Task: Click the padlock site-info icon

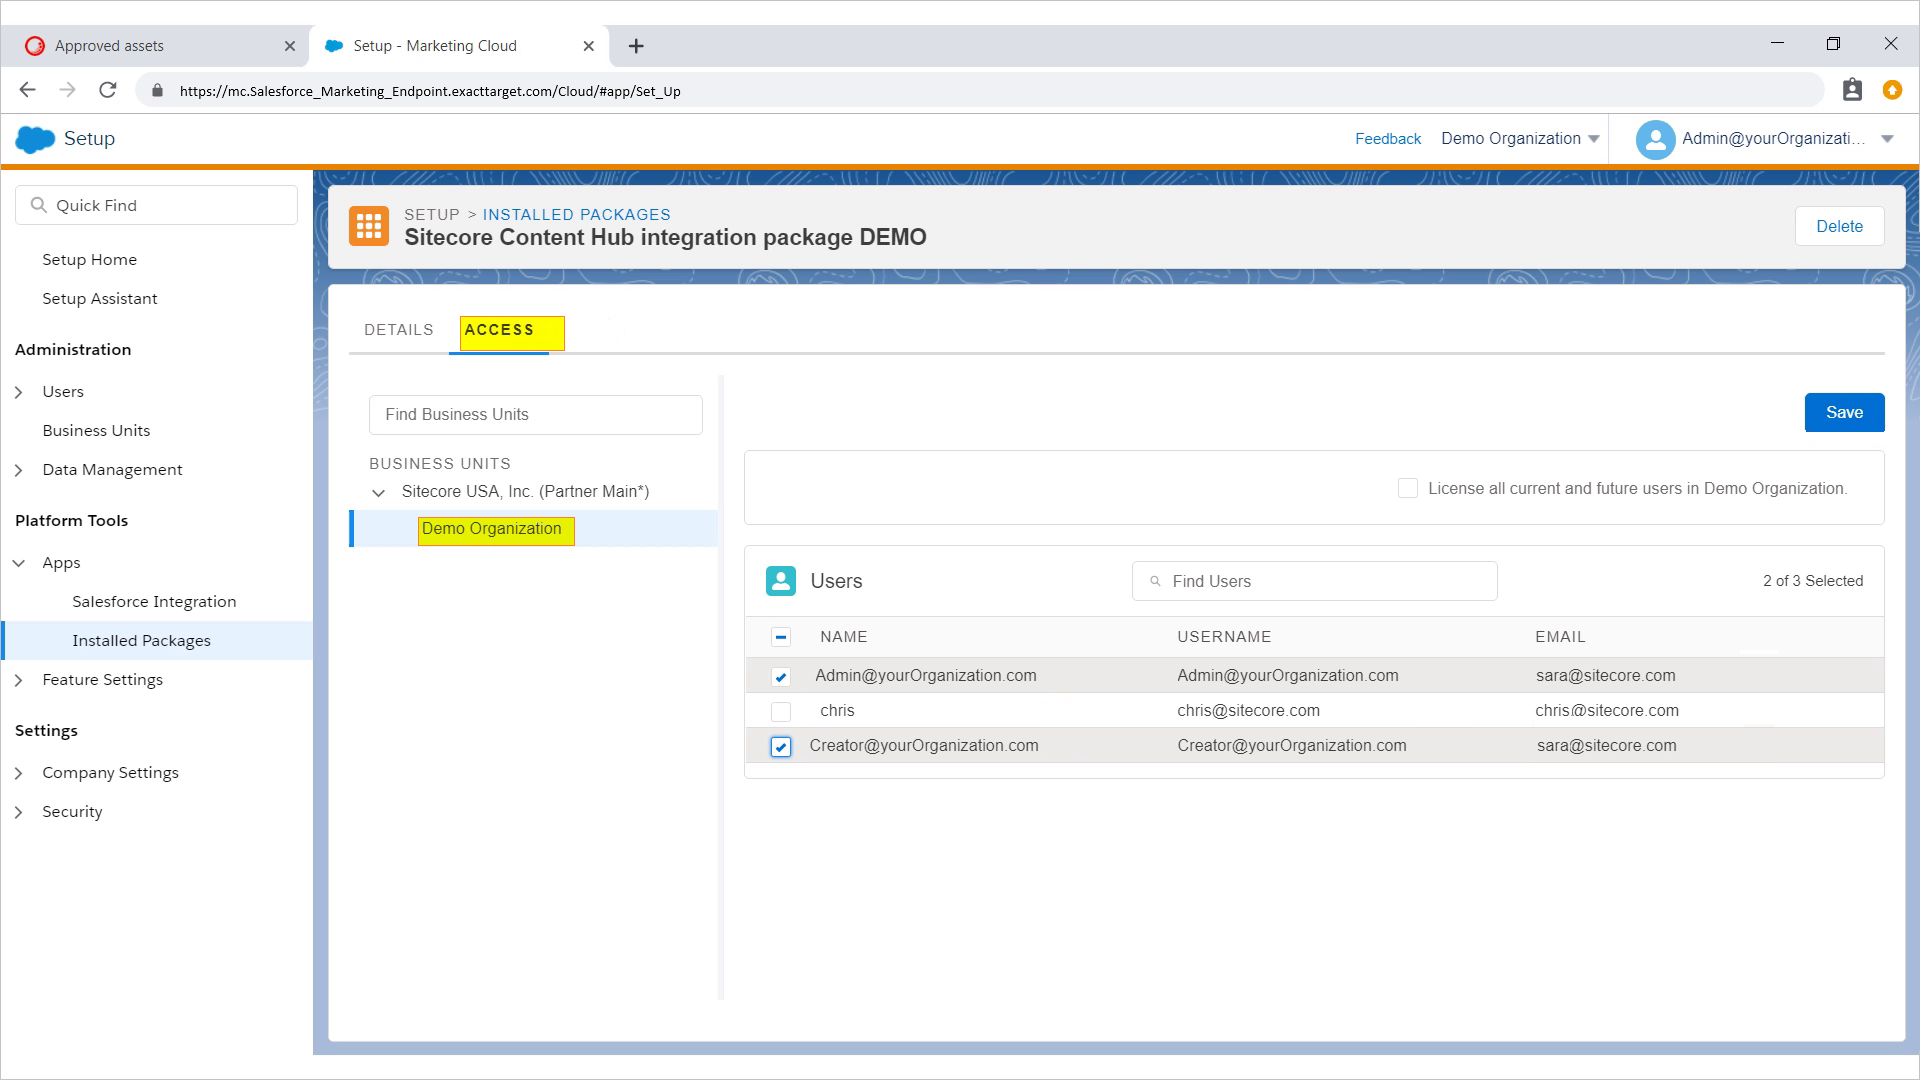Action: tap(157, 91)
